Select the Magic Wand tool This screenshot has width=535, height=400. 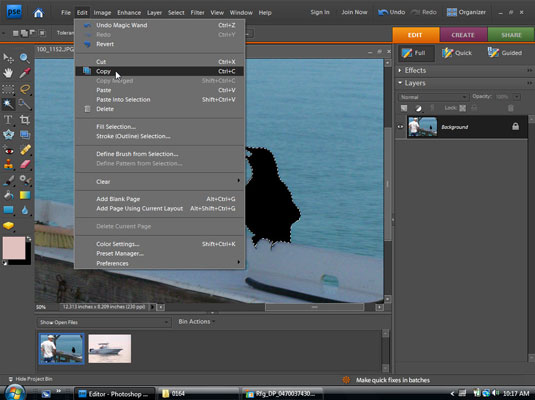pos(8,104)
